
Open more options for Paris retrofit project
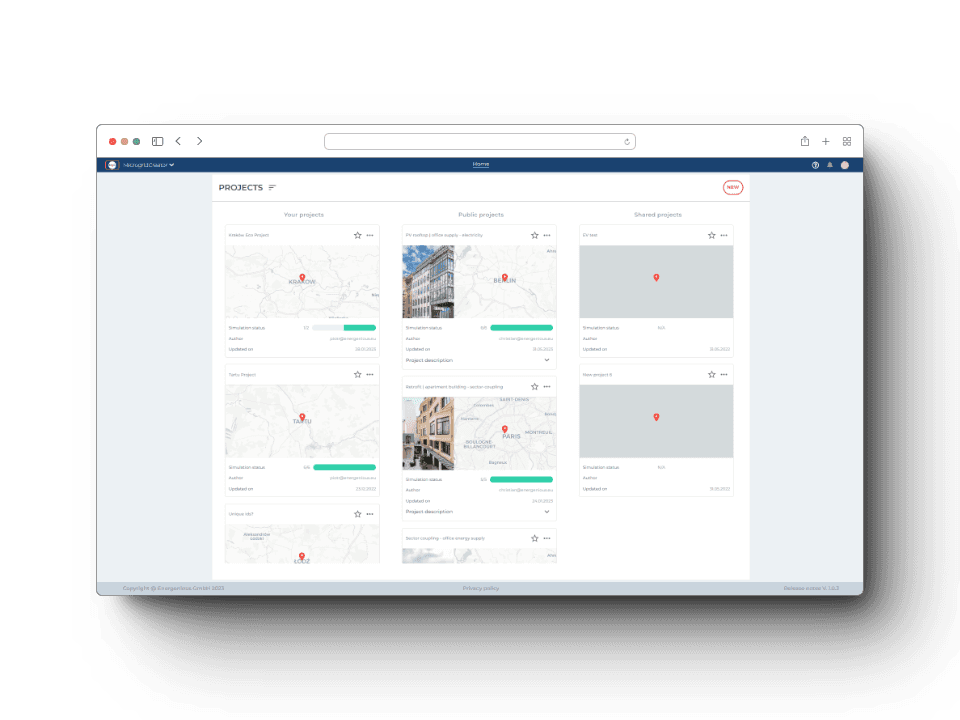pos(547,386)
